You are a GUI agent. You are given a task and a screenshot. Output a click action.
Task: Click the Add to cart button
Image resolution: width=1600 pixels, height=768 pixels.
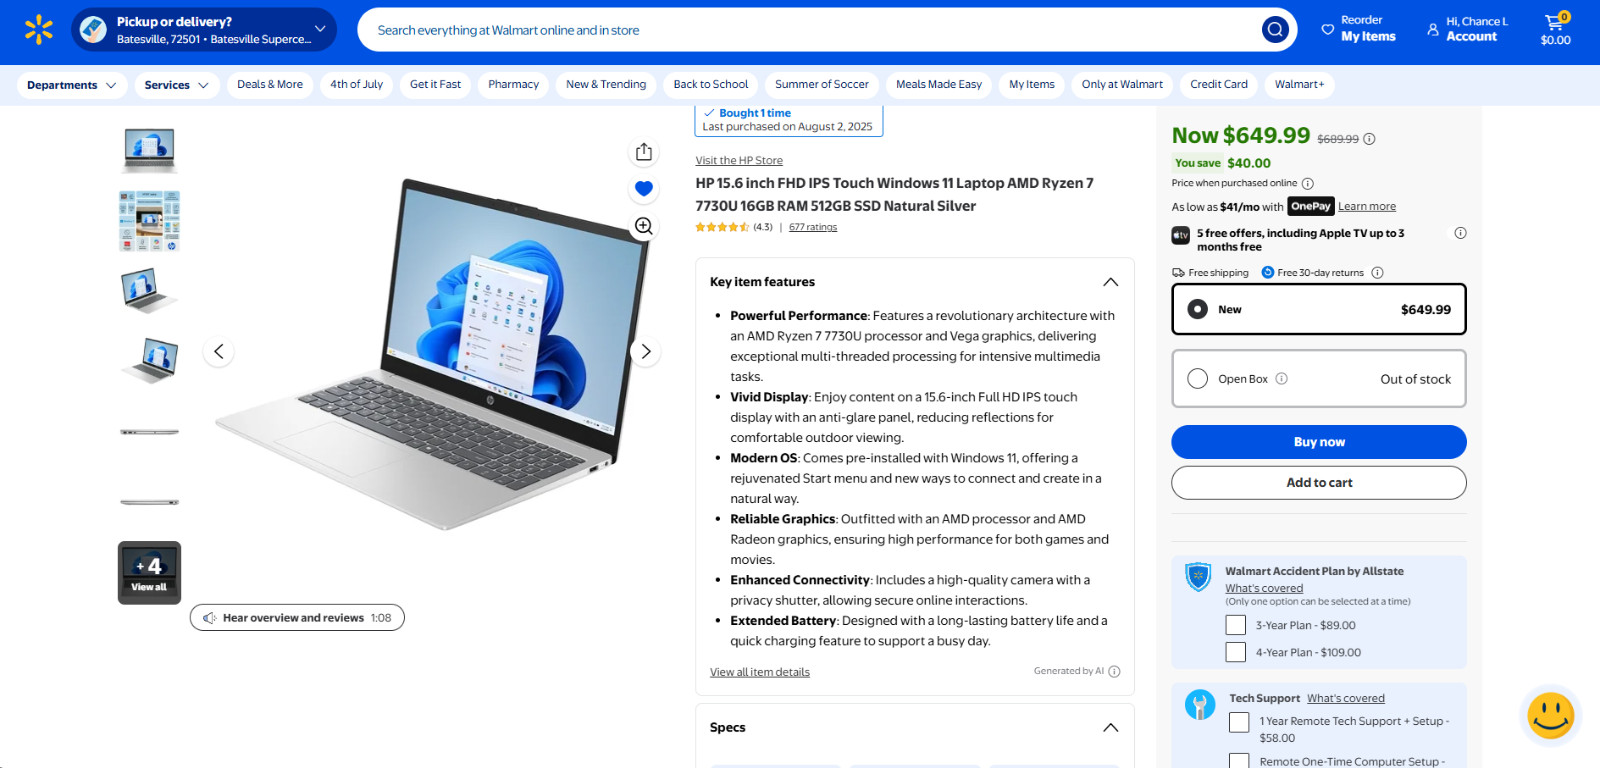coord(1319,483)
